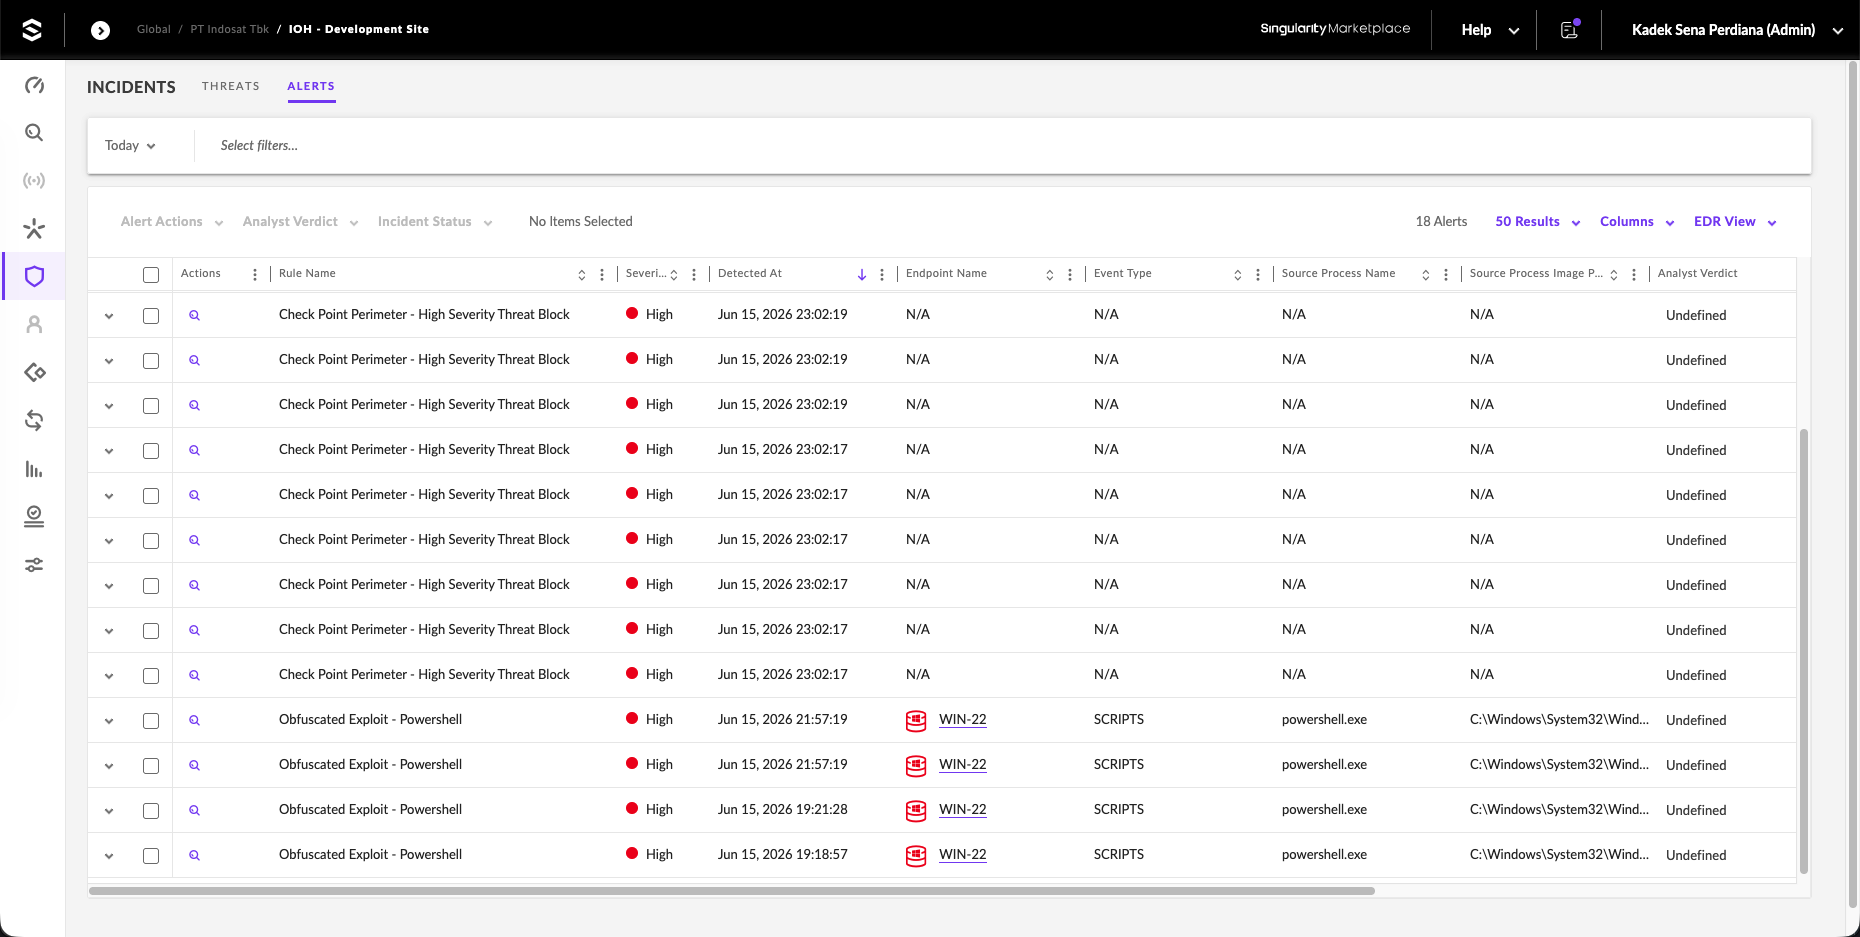Open the EDR View dropdown
1860x937 pixels.
tap(1735, 222)
